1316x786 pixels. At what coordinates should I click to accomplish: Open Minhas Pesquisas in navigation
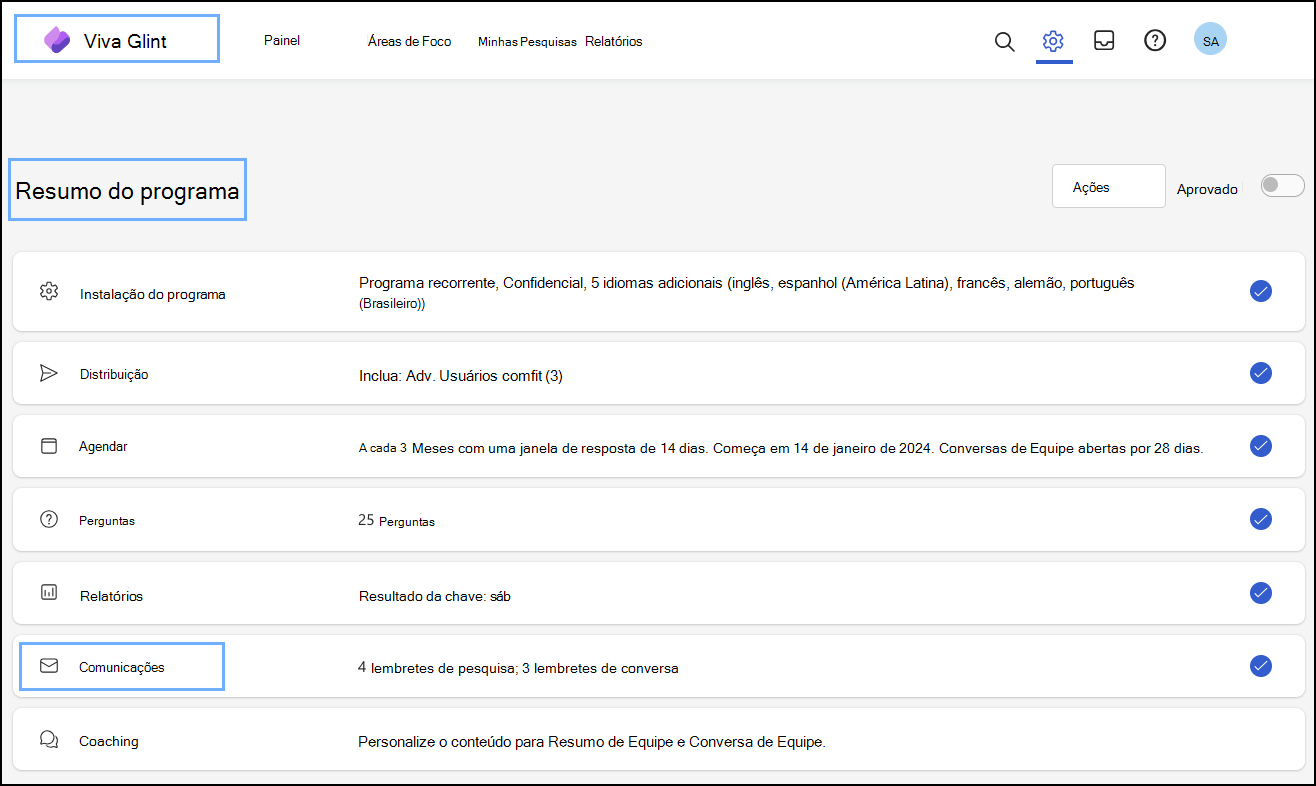pyautogui.click(x=527, y=42)
